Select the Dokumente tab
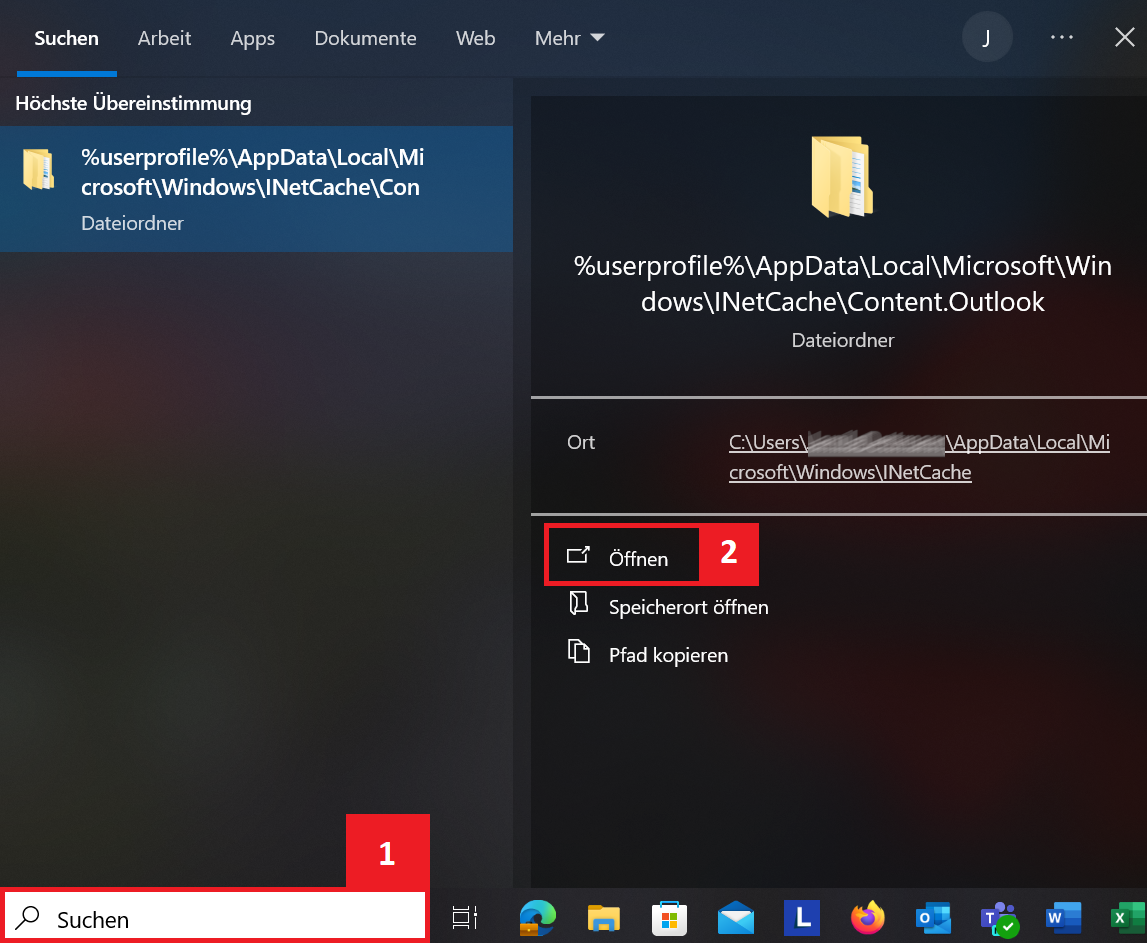1147x943 pixels. [365, 39]
